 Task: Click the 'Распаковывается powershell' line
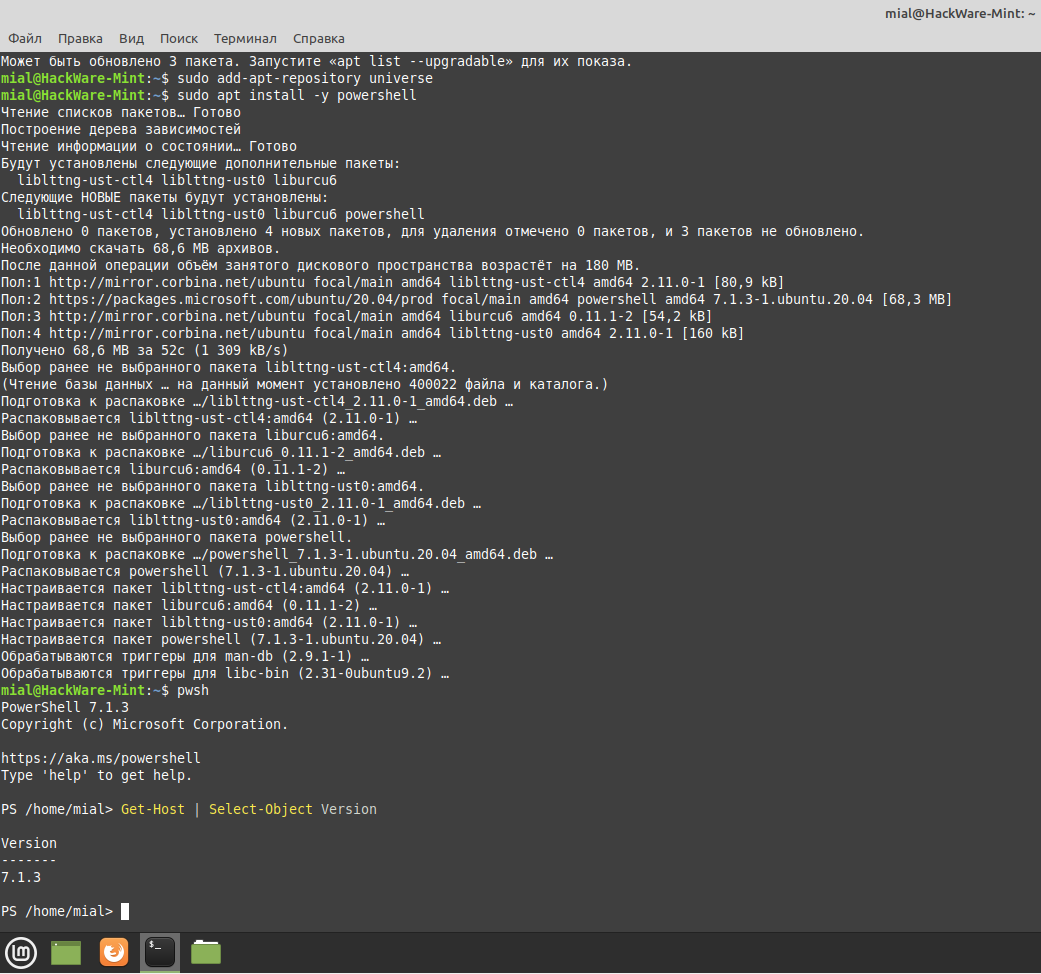tap(205, 572)
